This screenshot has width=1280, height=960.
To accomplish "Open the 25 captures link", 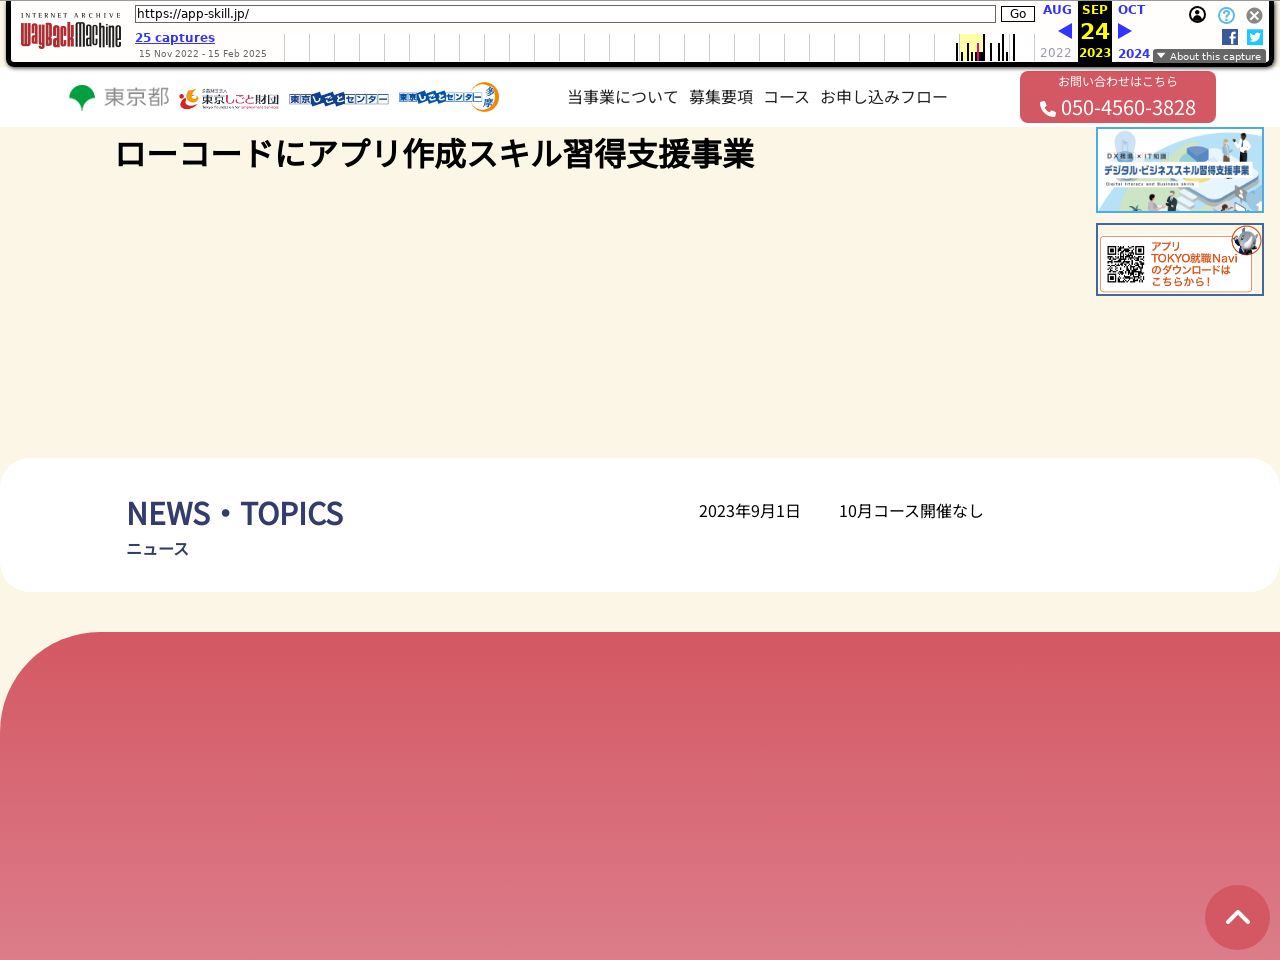I will click(x=175, y=38).
